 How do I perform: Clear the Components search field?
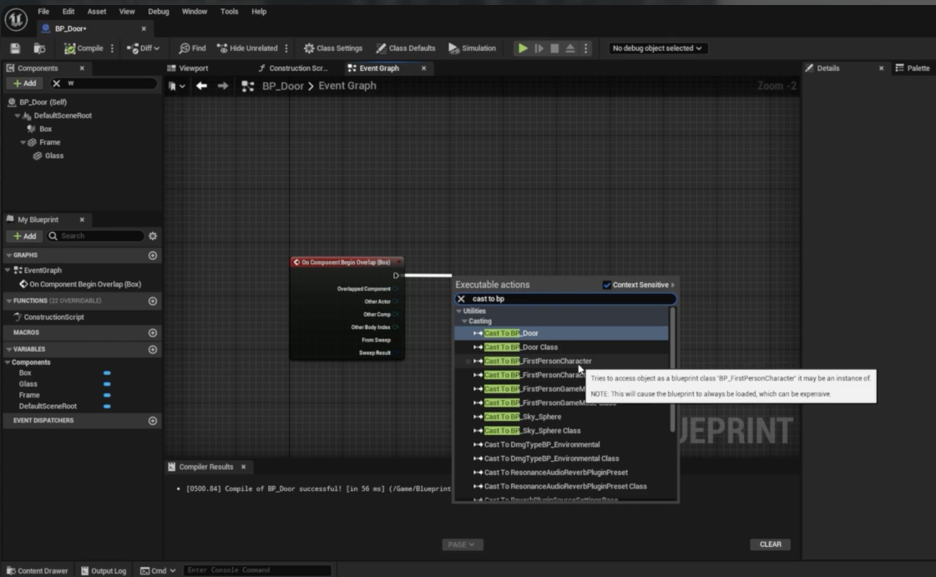(x=56, y=84)
